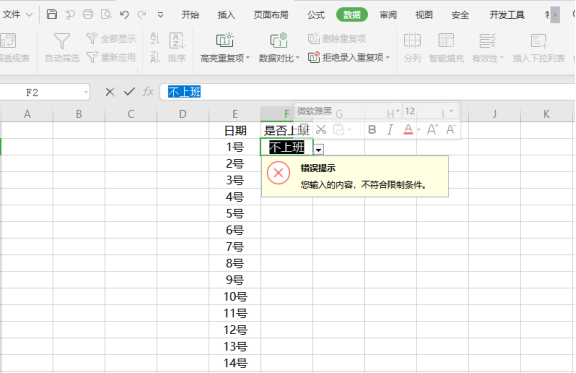Expand the 拒绝录入重复项 dropdown
Screen dimensions: 576x373
[x=388, y=58]
